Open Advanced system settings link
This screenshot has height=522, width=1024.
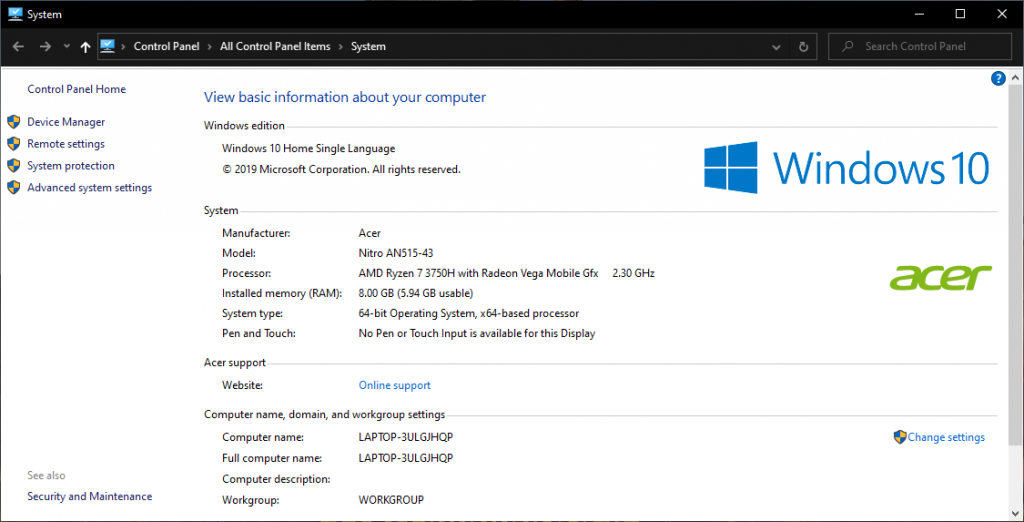[x=89, y=188]
